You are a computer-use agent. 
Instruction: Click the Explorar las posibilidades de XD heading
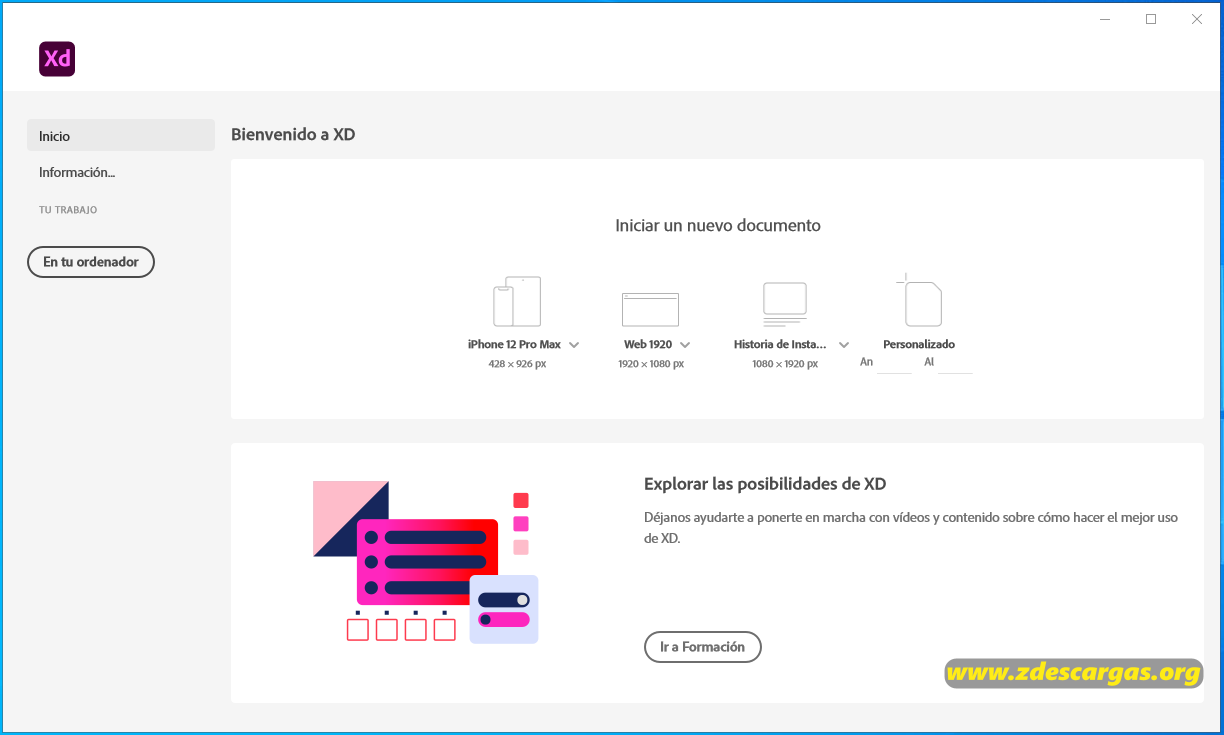pos(765,484)
